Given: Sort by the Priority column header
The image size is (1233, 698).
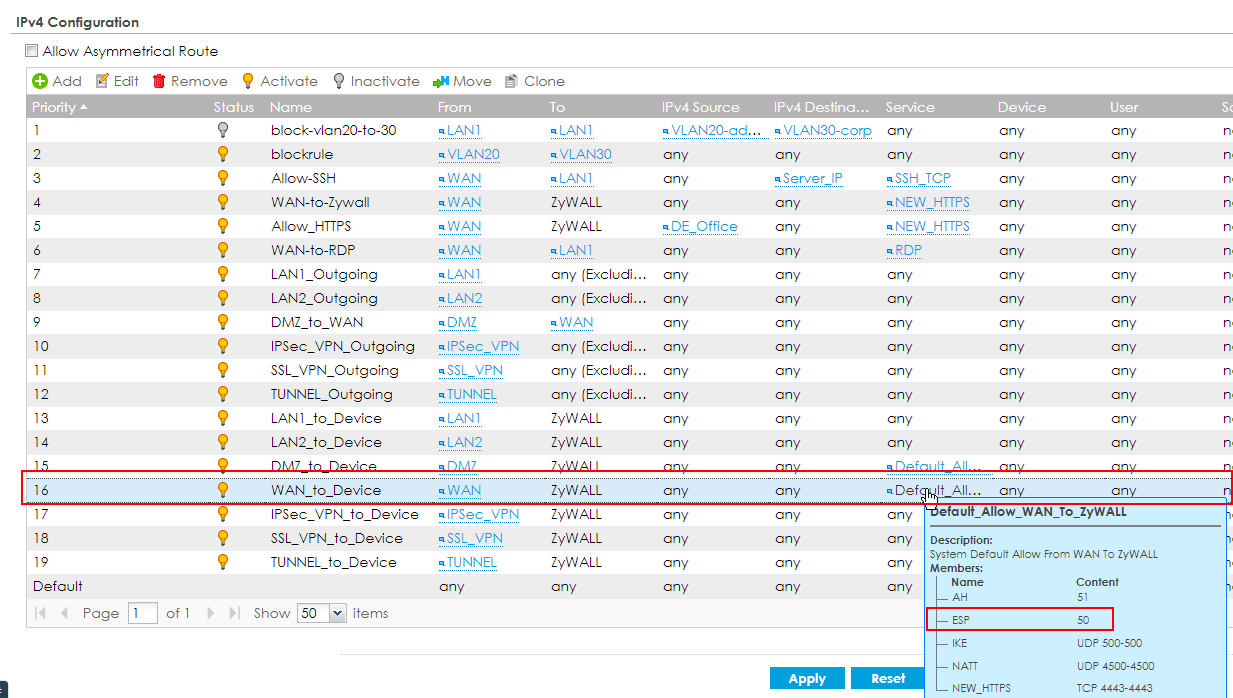Looking at the screenshot, I should tap(60, 107).
